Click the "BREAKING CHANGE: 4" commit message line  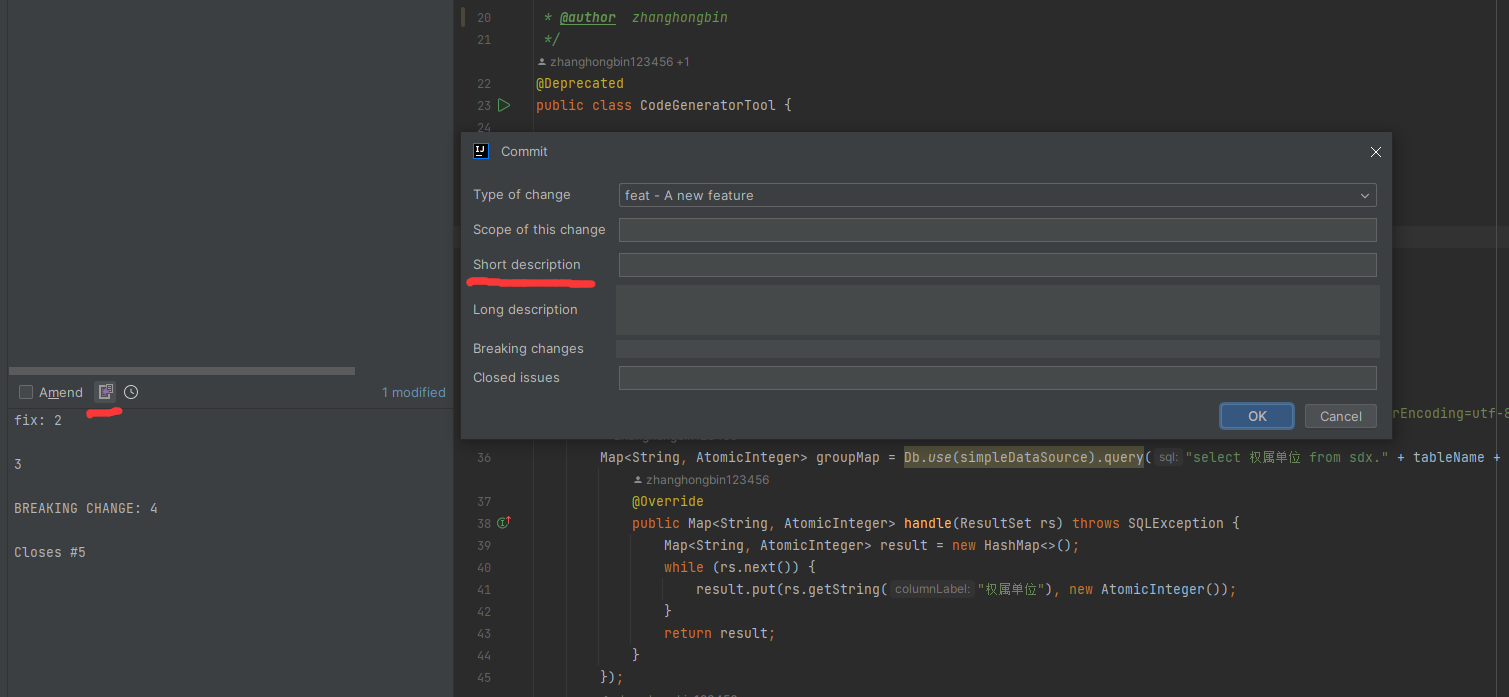pos(86,508)
